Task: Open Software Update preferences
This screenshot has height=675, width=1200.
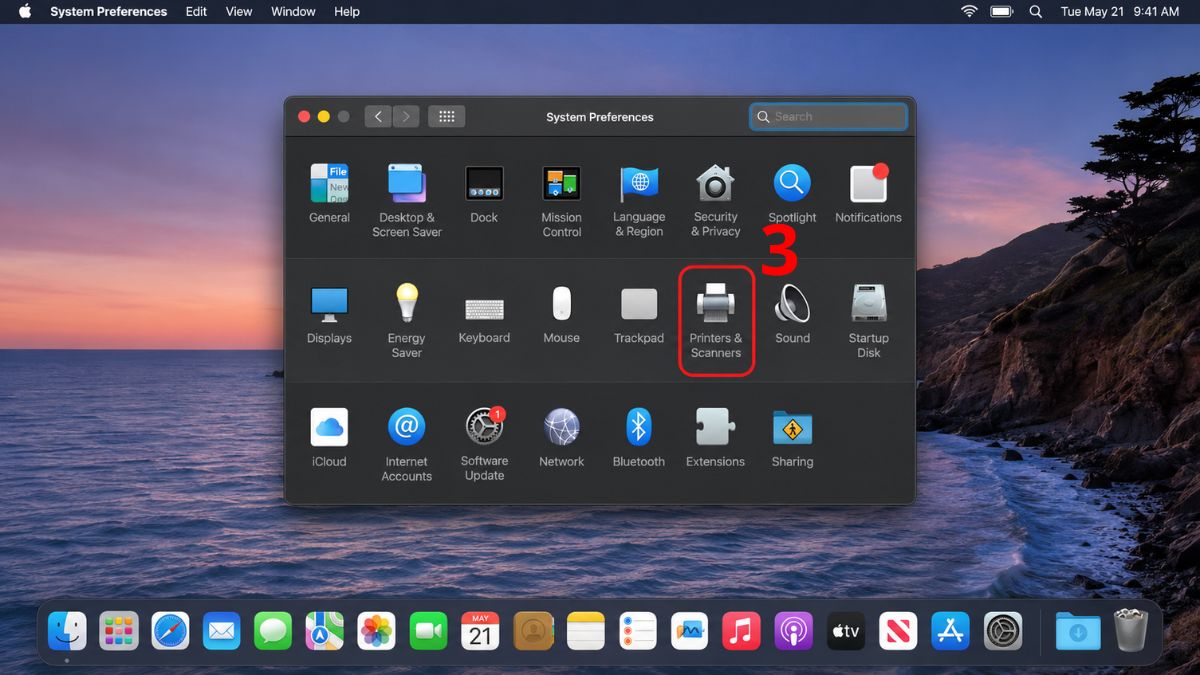Action: [484, 445]
